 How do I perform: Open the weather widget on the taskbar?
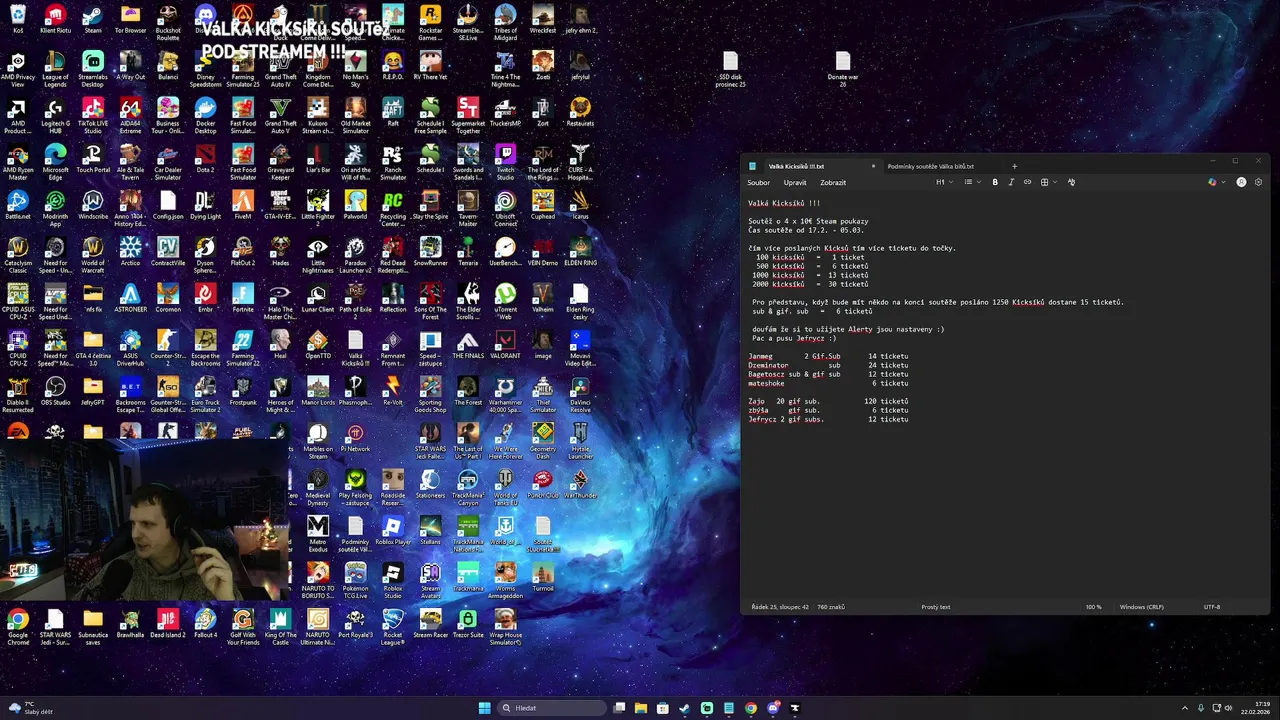[x=30, y=708]
